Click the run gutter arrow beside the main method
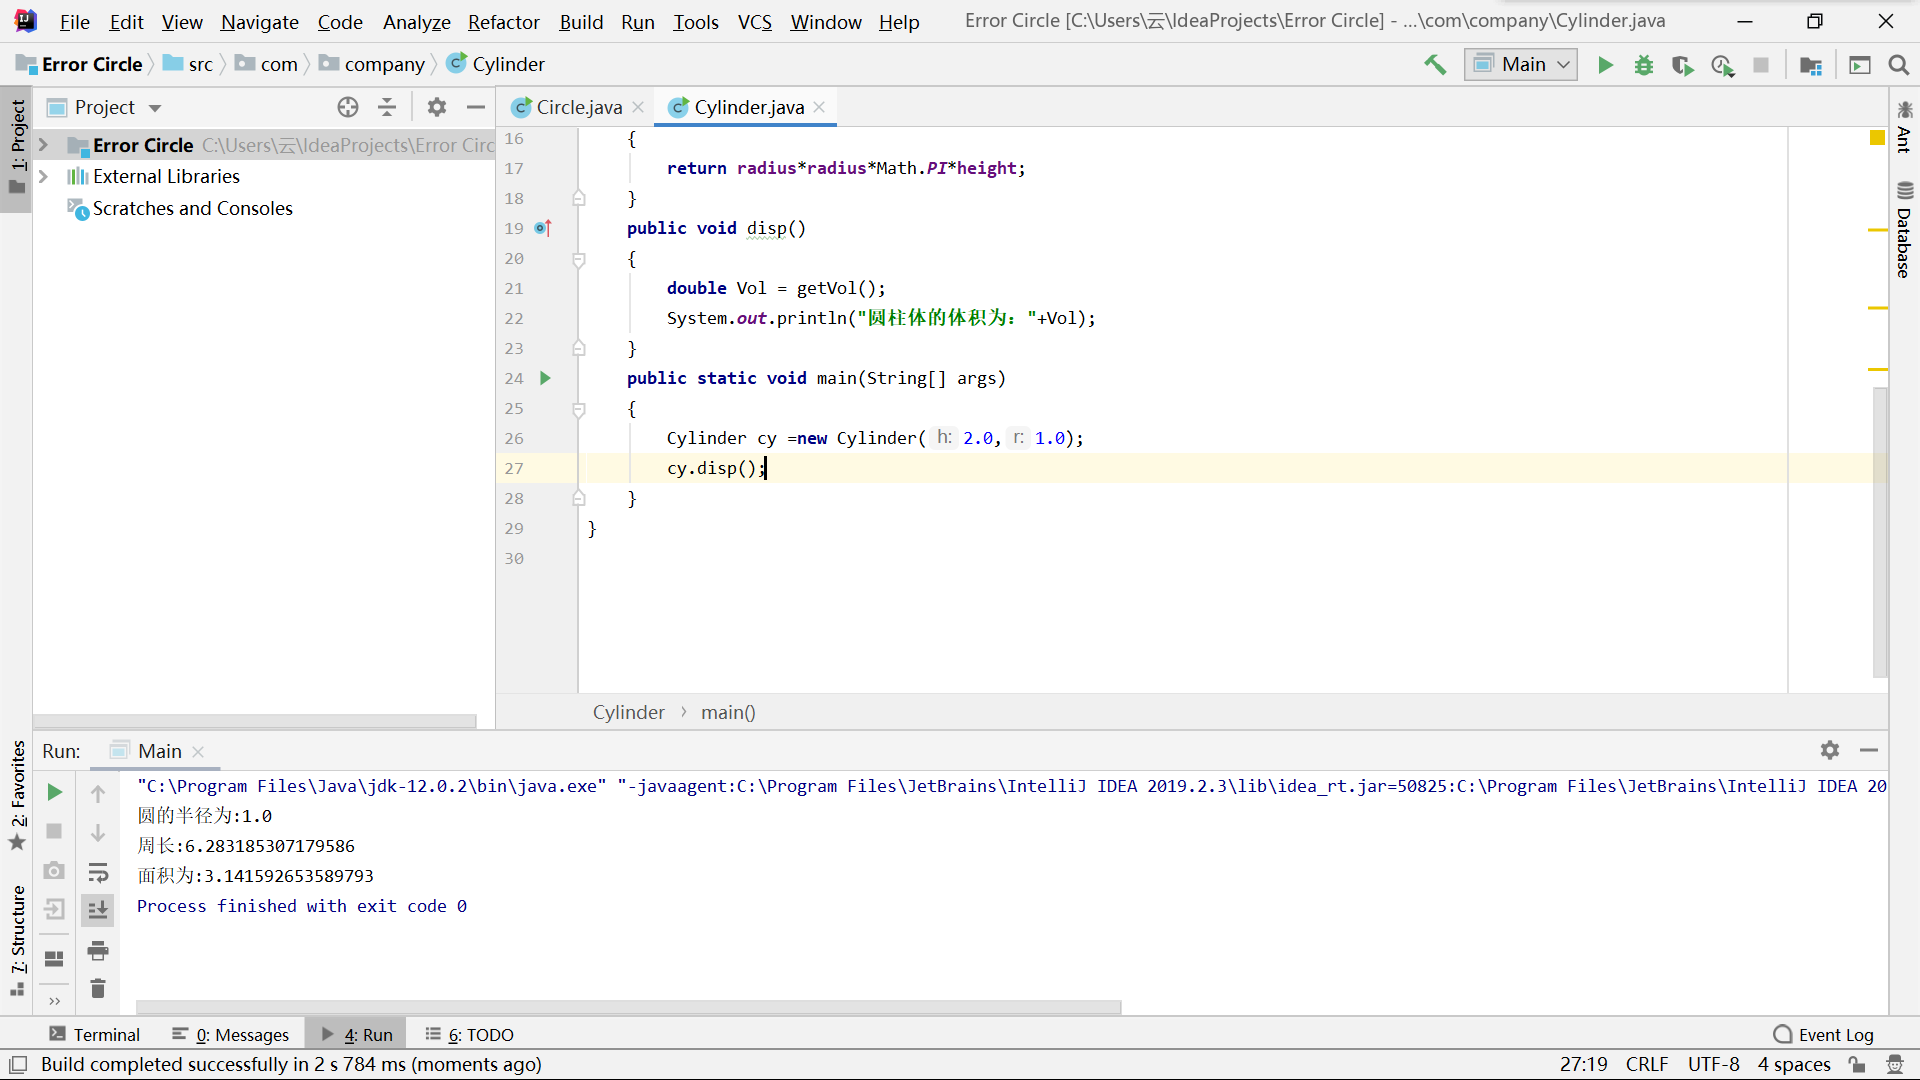1920x1080 pixels. coord(545,378)
